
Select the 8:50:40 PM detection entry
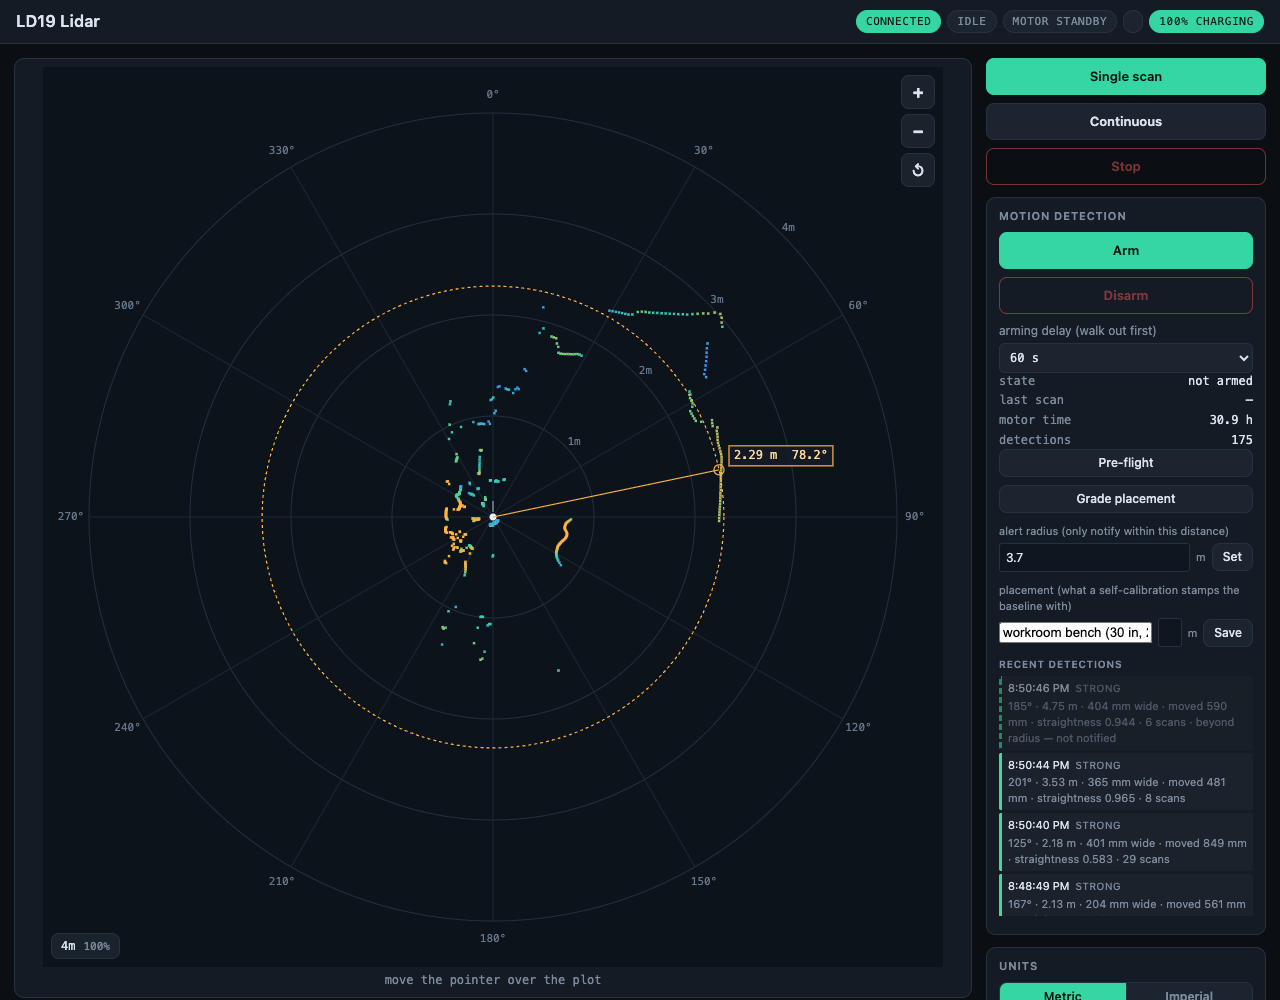1126,842
